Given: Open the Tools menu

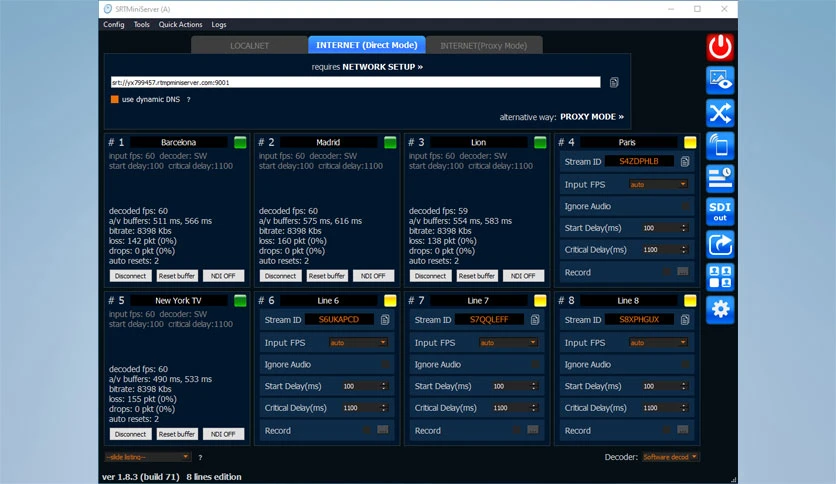Looking at the screenshot, I should (x=141, y=25).
